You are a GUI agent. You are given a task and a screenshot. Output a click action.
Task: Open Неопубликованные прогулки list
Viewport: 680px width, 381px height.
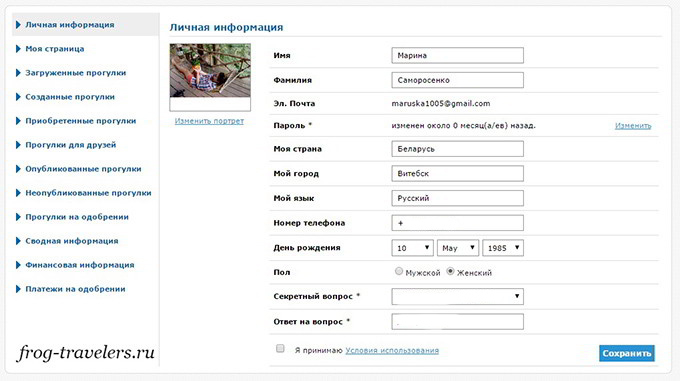(88, 193)
